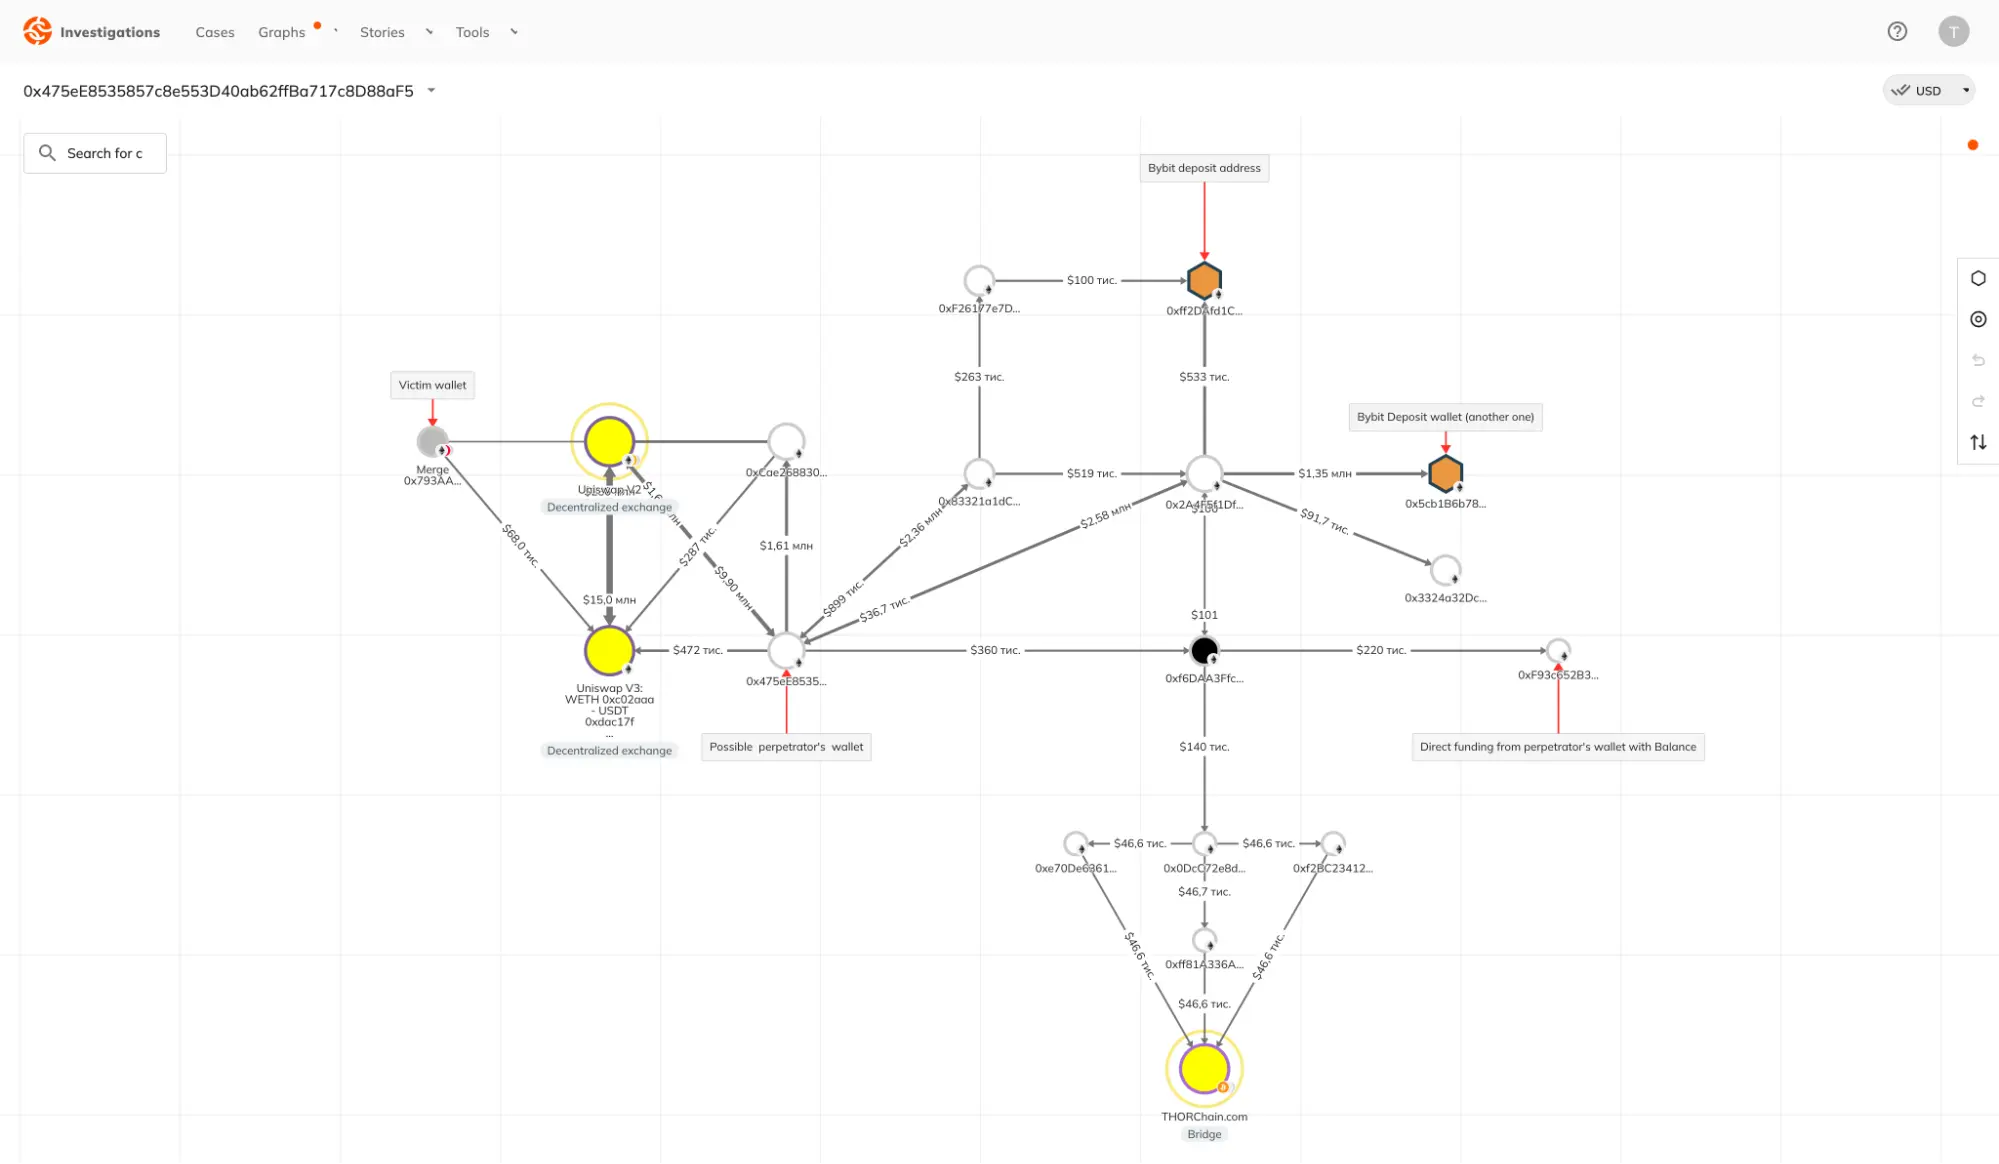Viewport: 1999px width, 1164px height.
Task: Open the Graphs menu item
Action: pos(282,32)
